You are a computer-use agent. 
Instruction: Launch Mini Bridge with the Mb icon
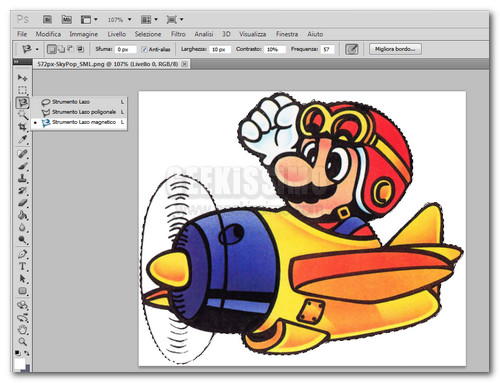(67, 20)
